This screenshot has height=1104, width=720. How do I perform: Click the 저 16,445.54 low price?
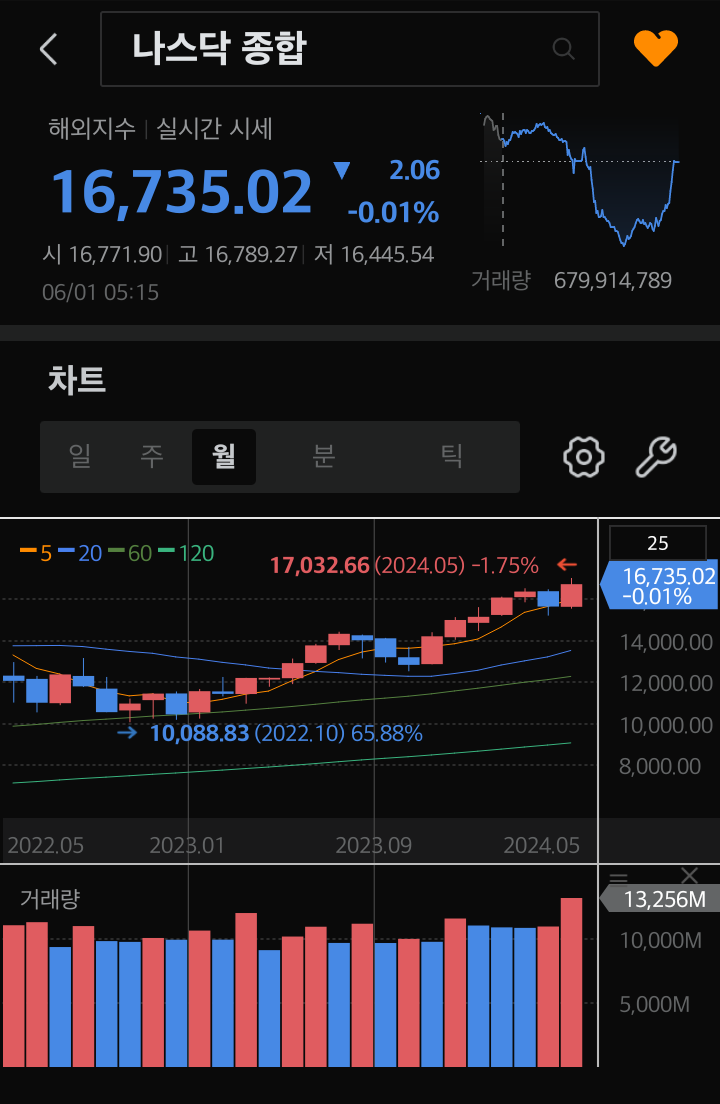click(x=374, y=254)
